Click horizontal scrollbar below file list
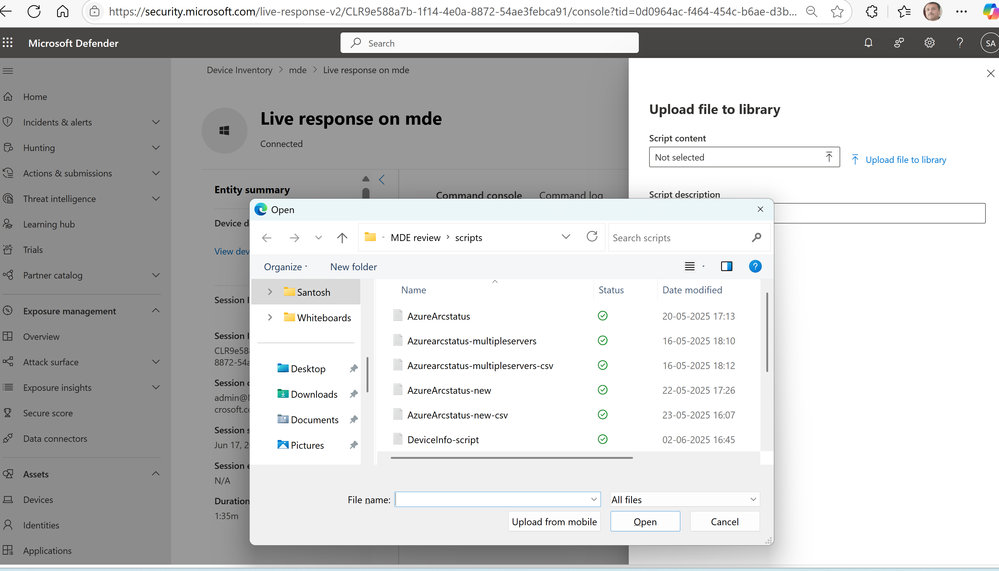 [x=512, y=458]
